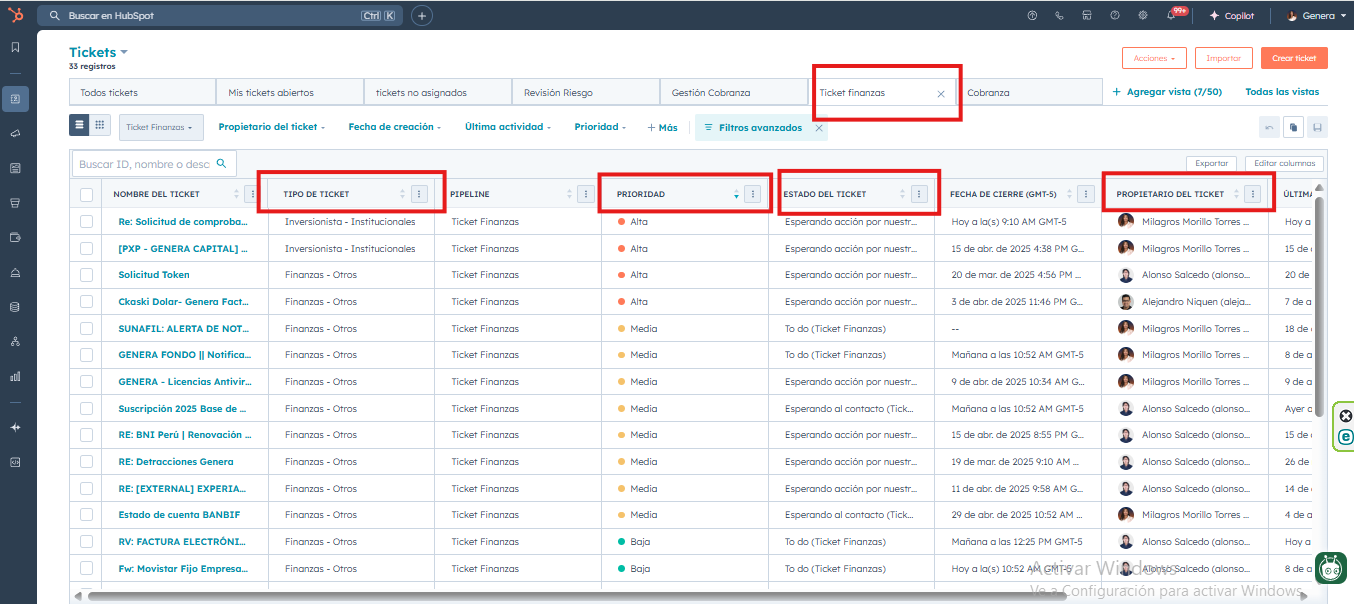Check the select-all tickets checkbox
This screenshot has width=1354, height=604.
coord(86,195)
